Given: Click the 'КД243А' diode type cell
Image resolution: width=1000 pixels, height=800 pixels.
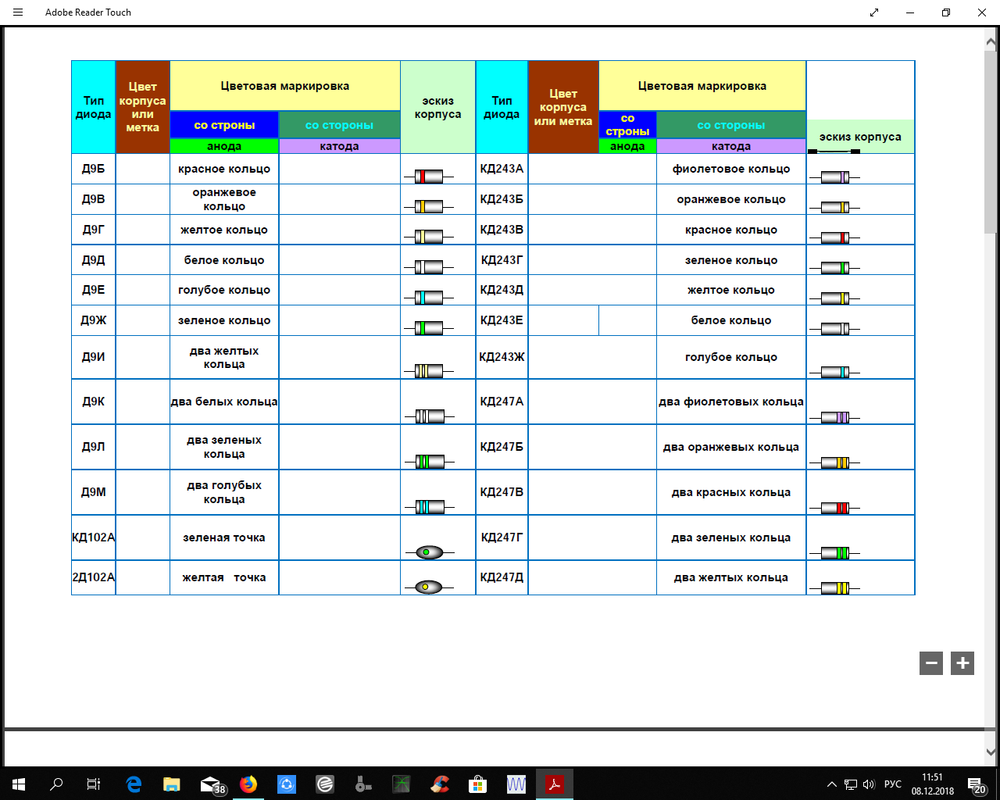Looking at the screenshot, I should (x=501, y=169).
